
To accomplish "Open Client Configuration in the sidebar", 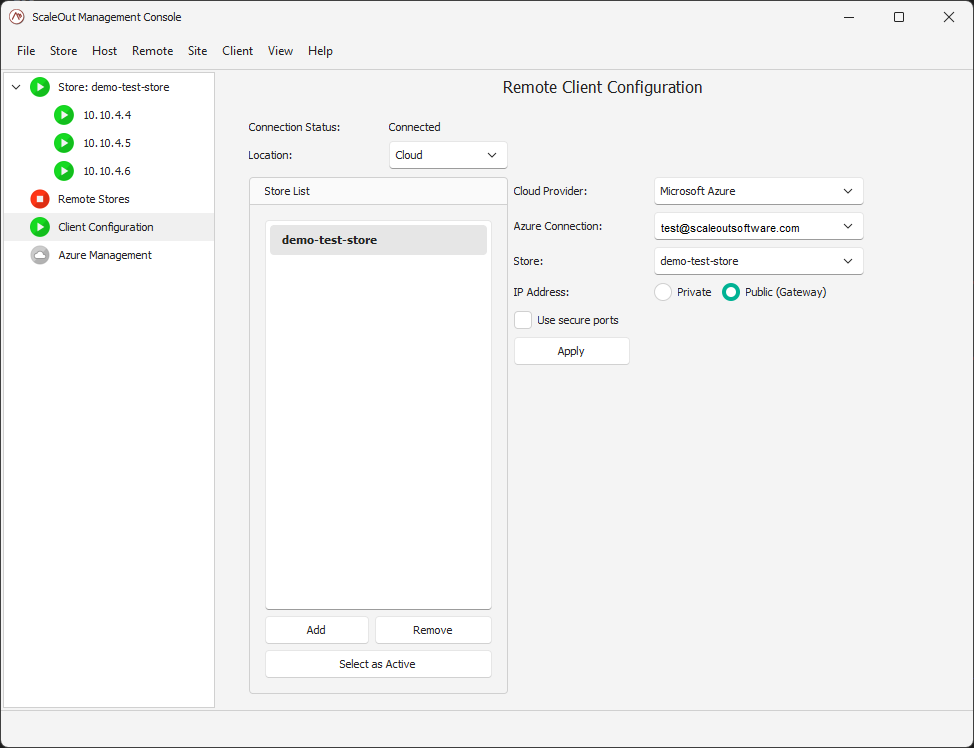I will pos(106,227).
